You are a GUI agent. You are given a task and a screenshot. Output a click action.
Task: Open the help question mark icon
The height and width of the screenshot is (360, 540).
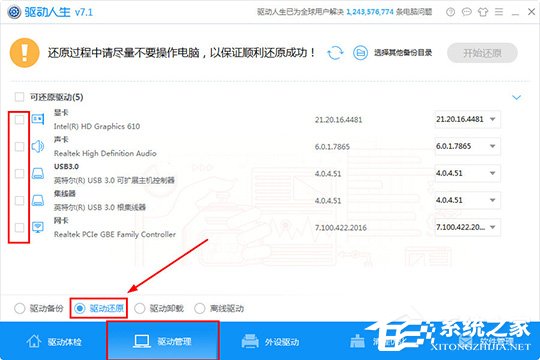click(x=450, y=12)
